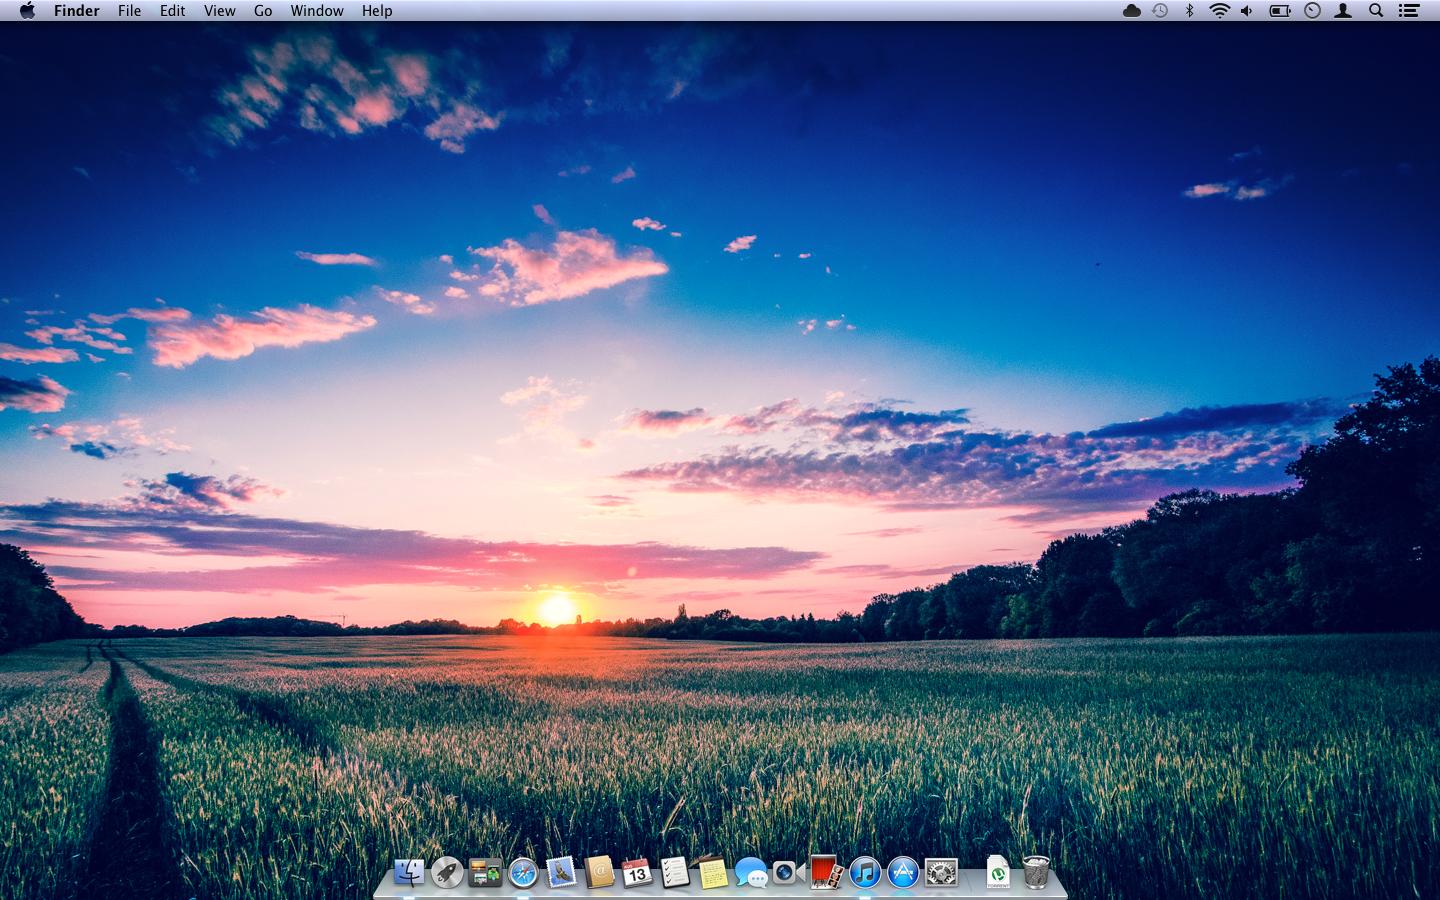This screenshot has width=1440, height=900.
Task: Open Mail stamp icon in Dock
Action: point(561,872)
